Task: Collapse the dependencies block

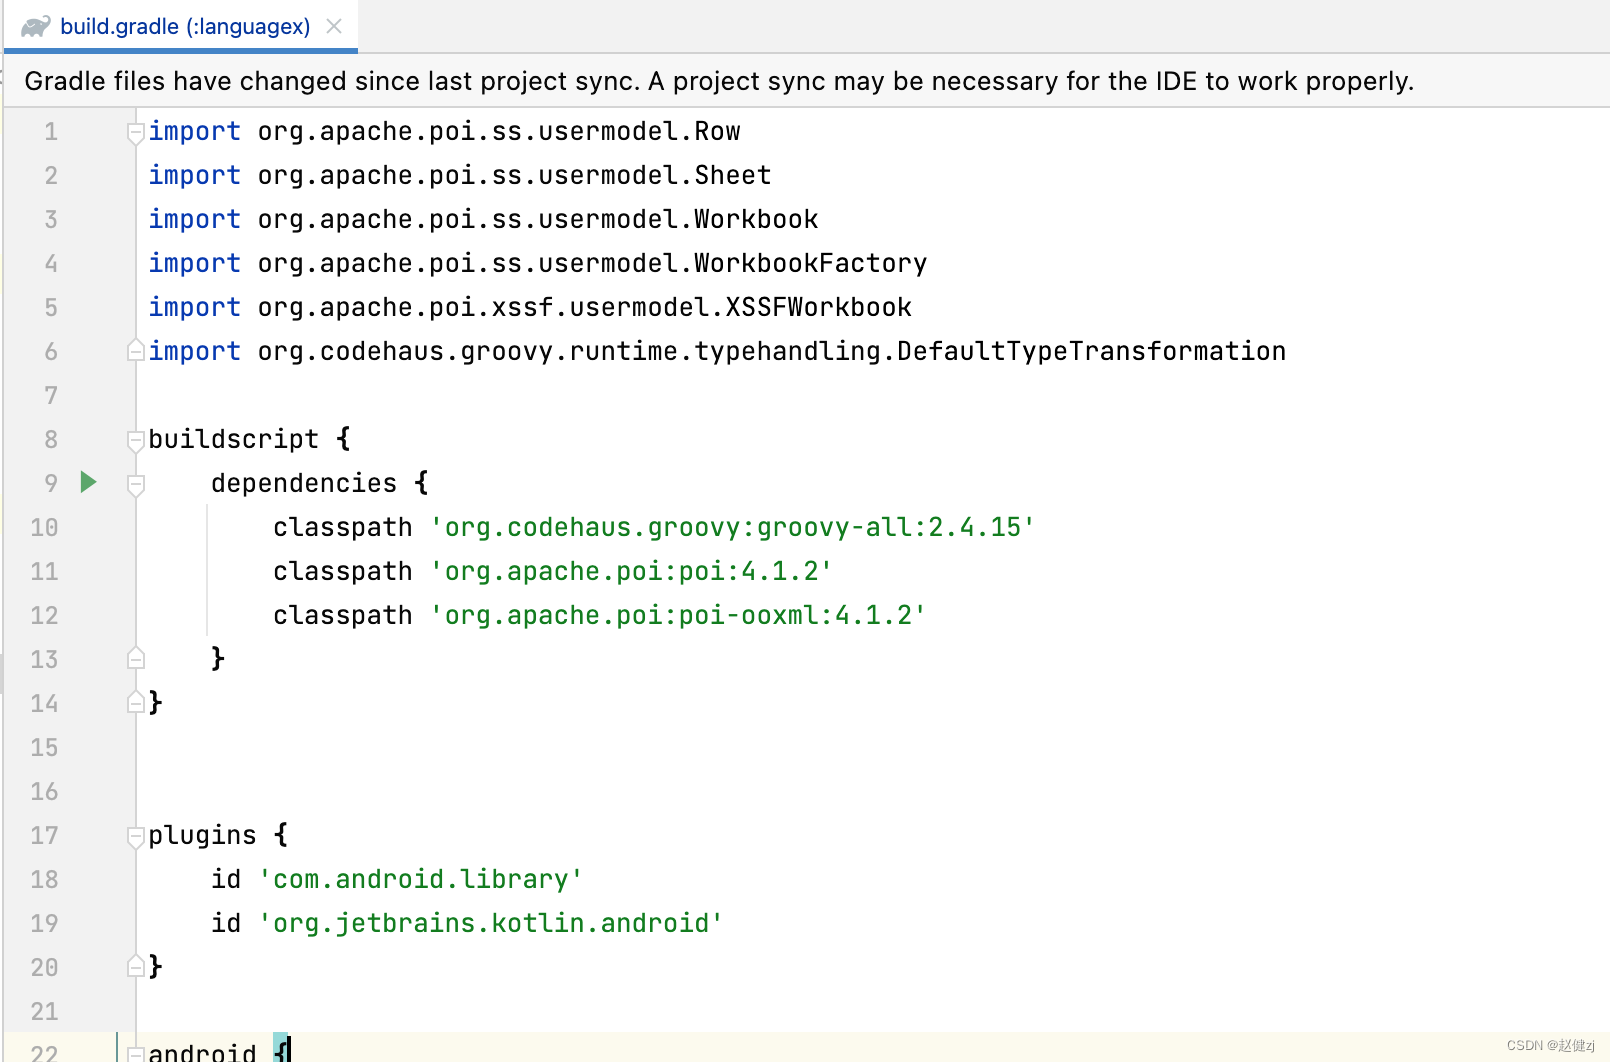Action: pyautogui.click(x=136, y=483)
